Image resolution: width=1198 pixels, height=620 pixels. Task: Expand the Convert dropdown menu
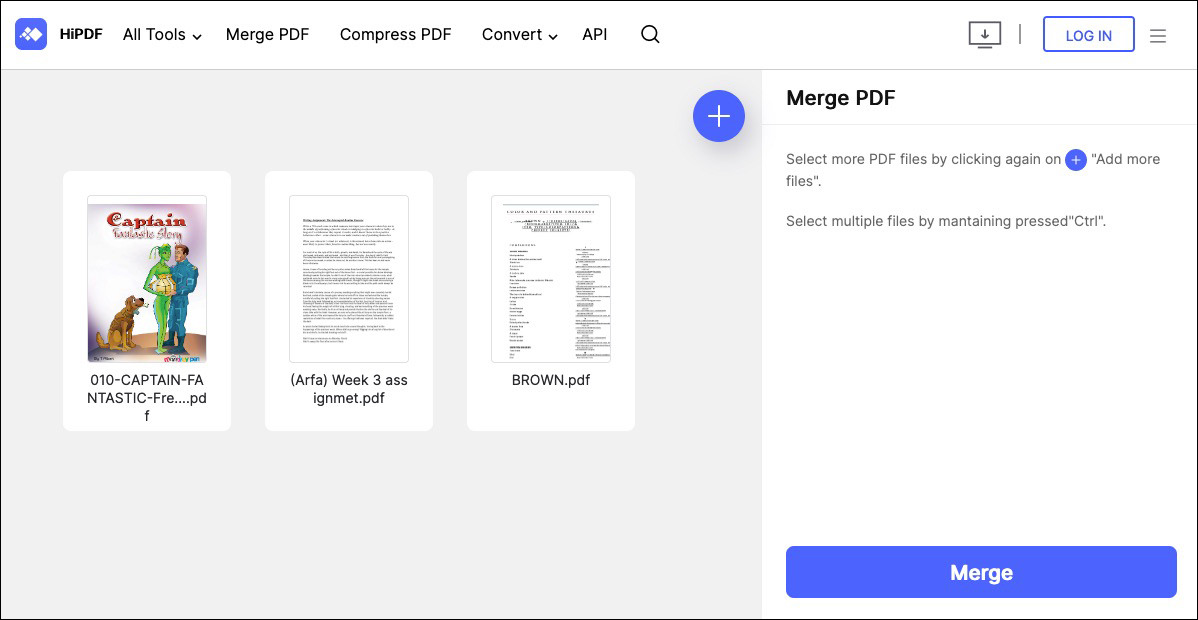(x=520, y=35)
